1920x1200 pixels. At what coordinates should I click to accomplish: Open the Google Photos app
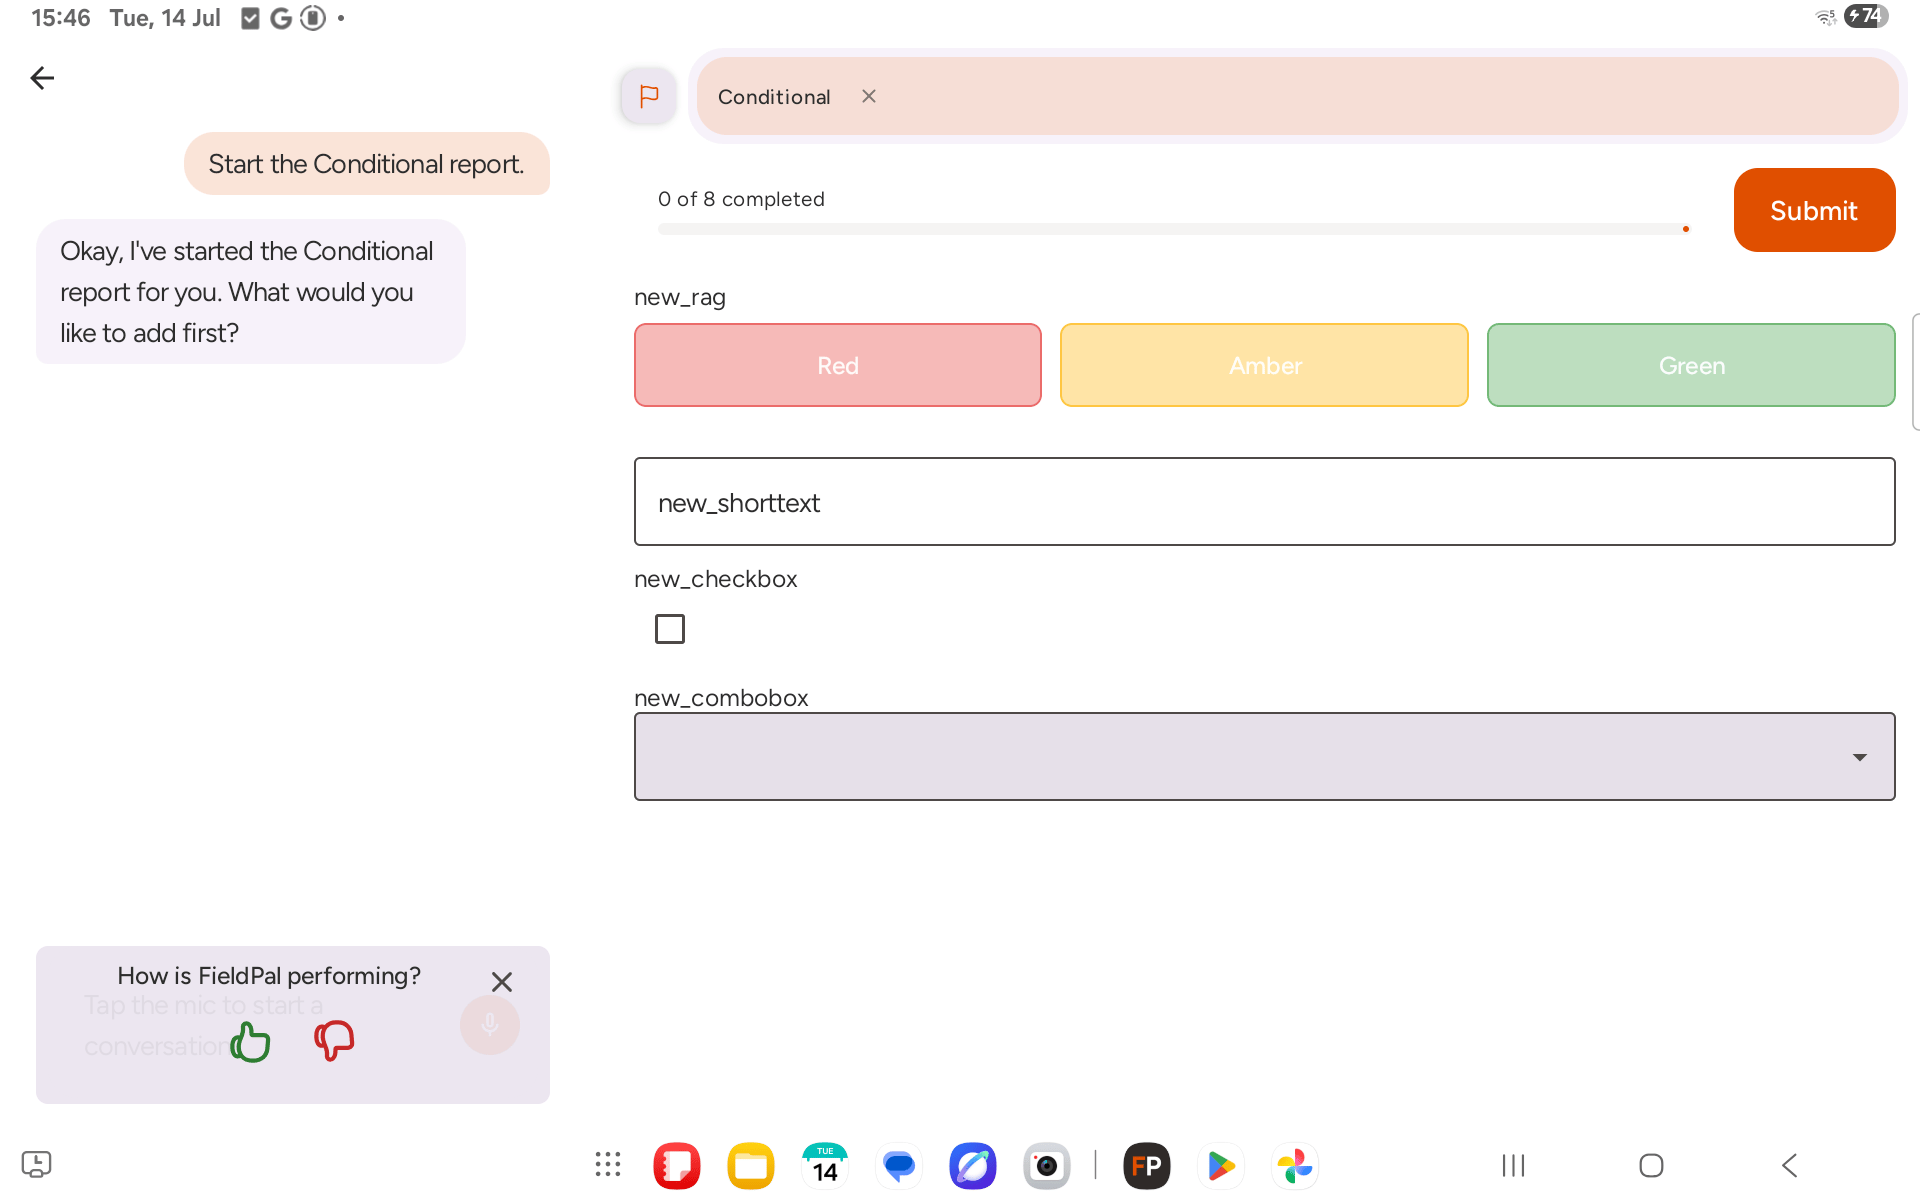point(1295,1166)
